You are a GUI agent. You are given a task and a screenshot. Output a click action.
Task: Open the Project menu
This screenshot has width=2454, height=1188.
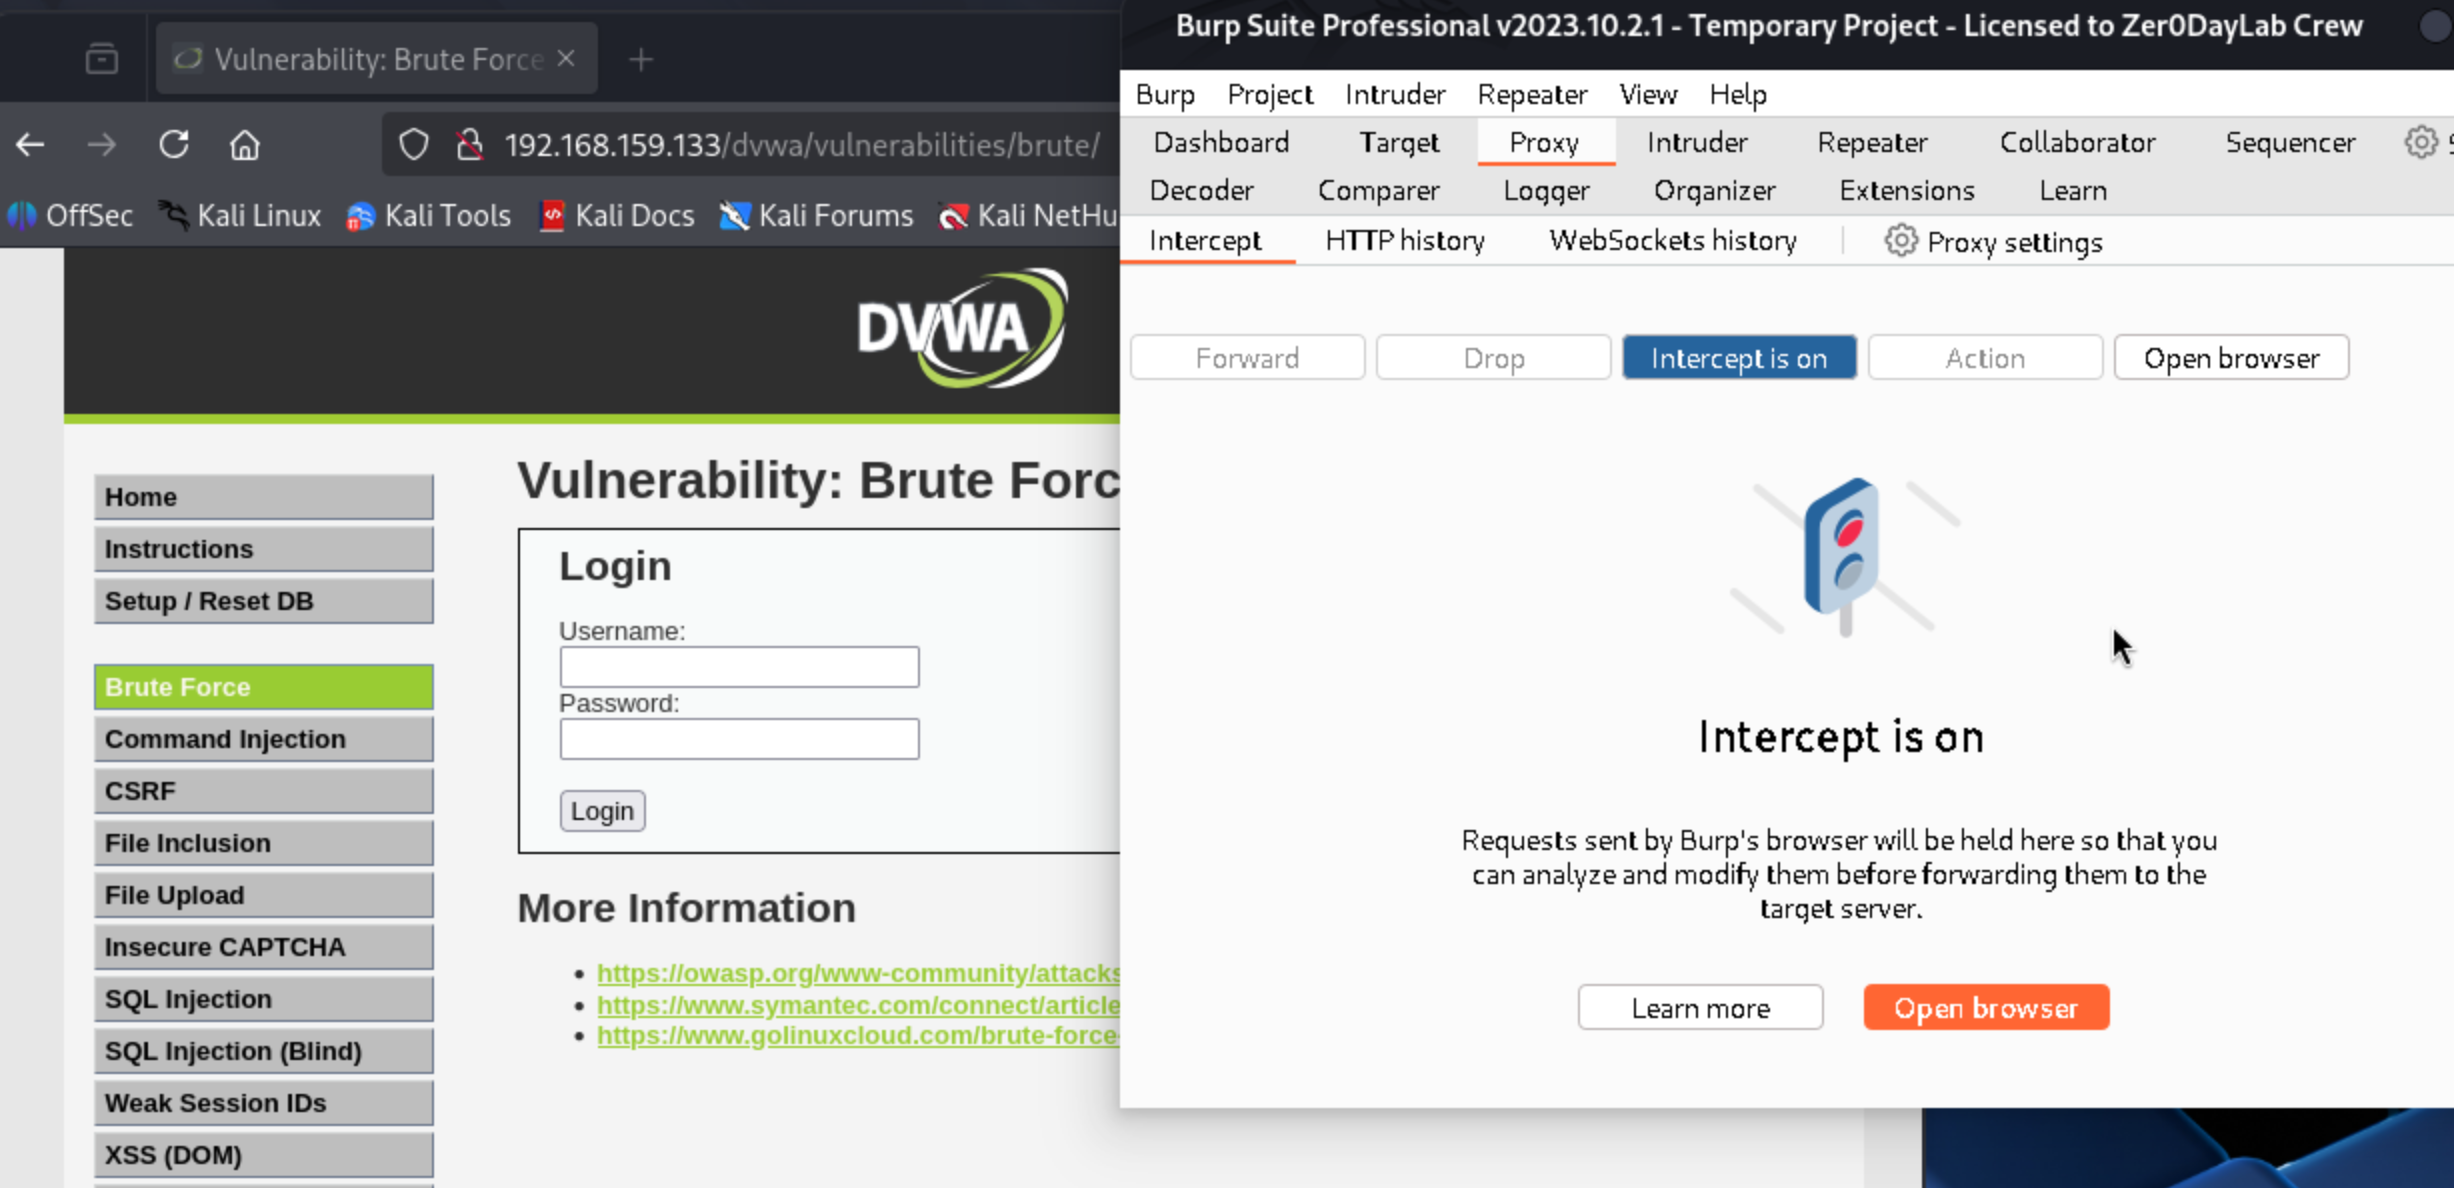tap(1270, 94)
